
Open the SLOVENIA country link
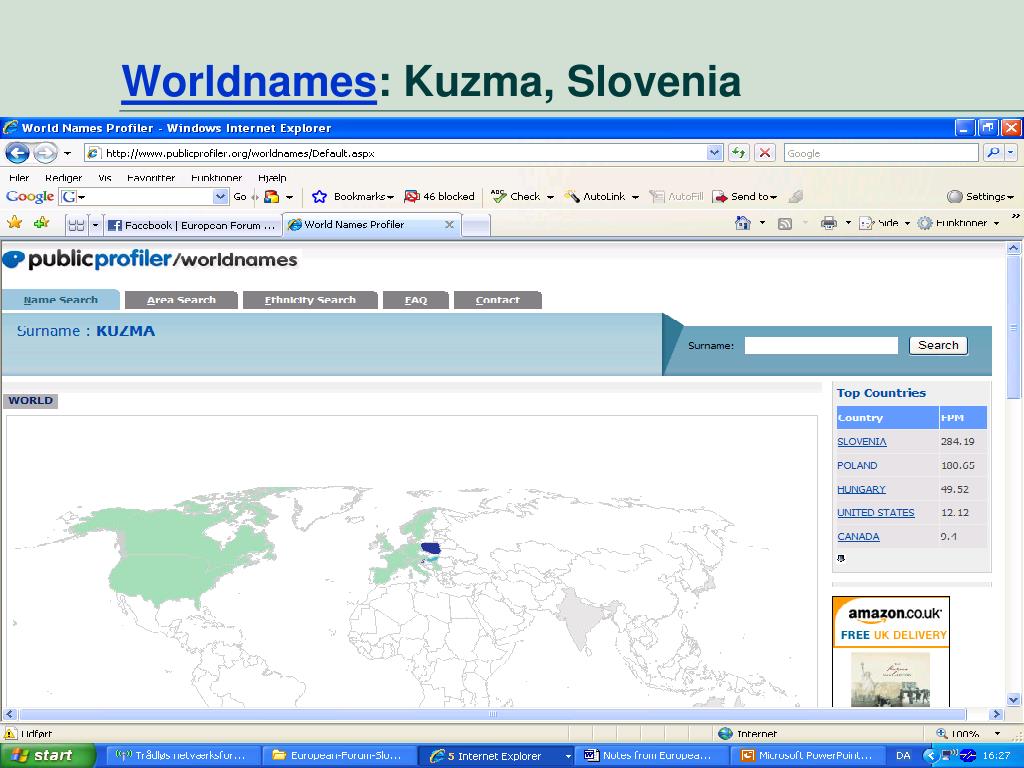[861, 441]
